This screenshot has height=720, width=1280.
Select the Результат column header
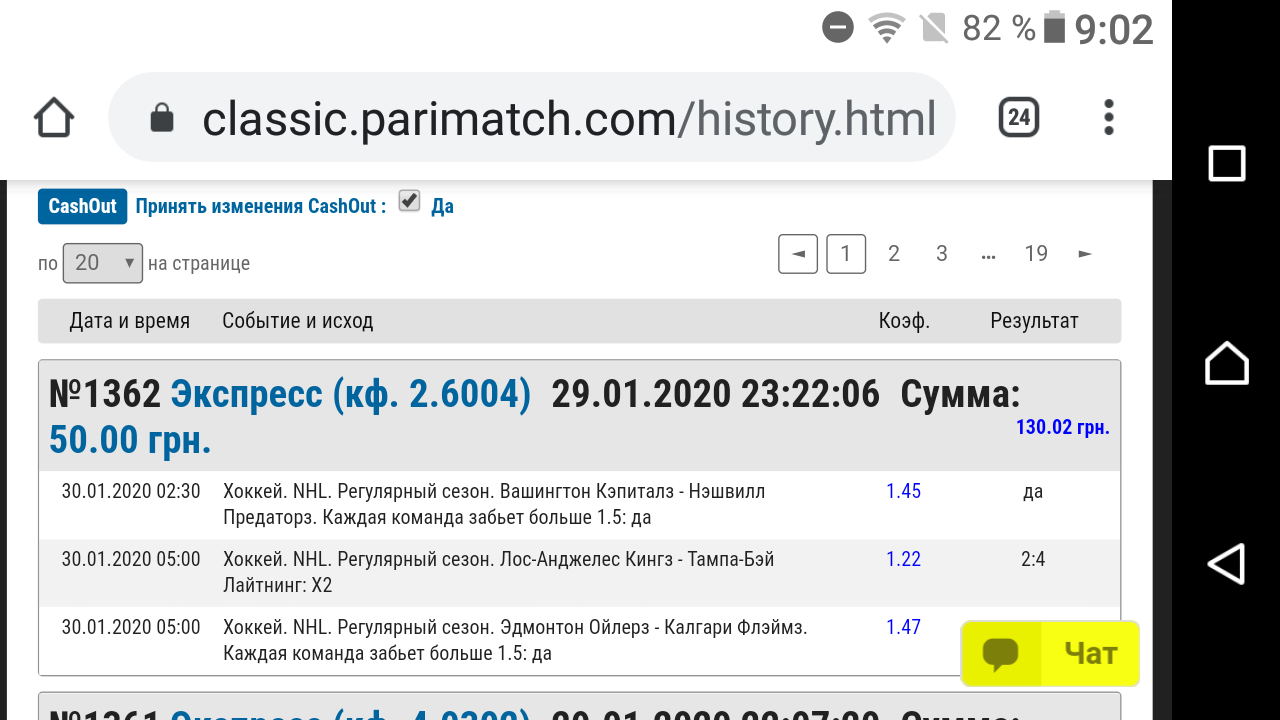tap(1033, 320)
